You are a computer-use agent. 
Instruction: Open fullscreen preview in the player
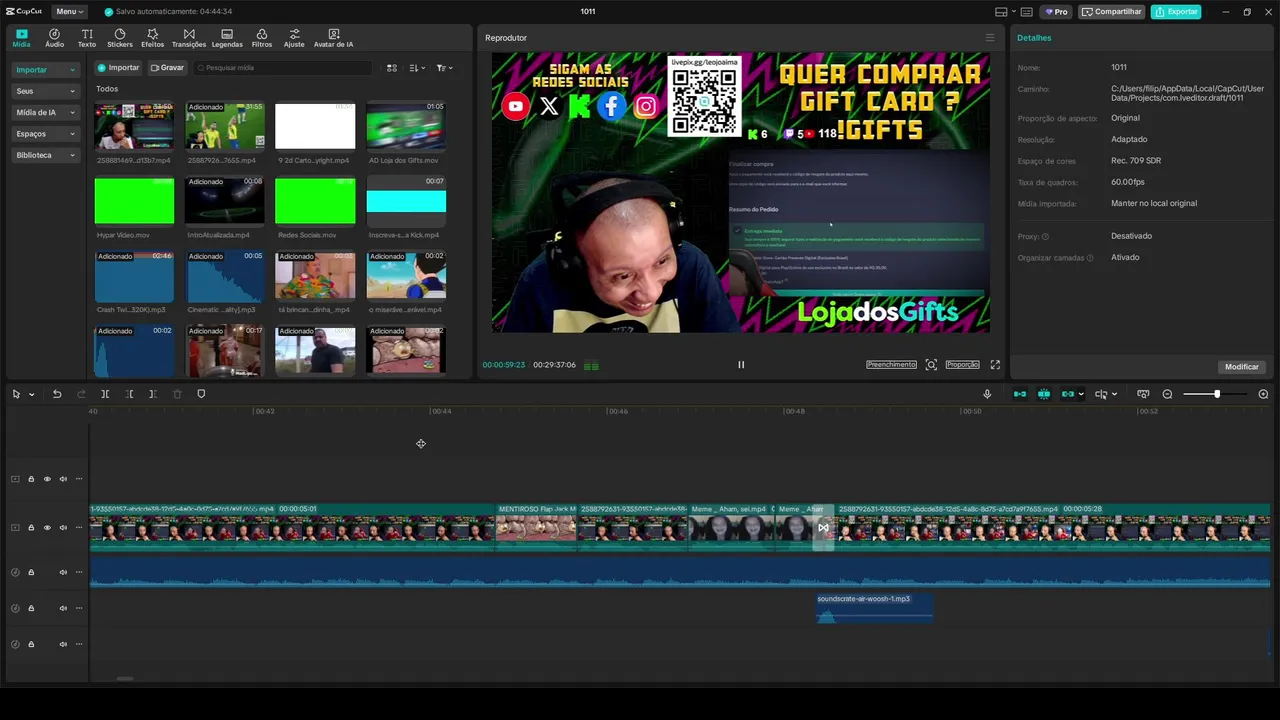(x=995, y=365)
